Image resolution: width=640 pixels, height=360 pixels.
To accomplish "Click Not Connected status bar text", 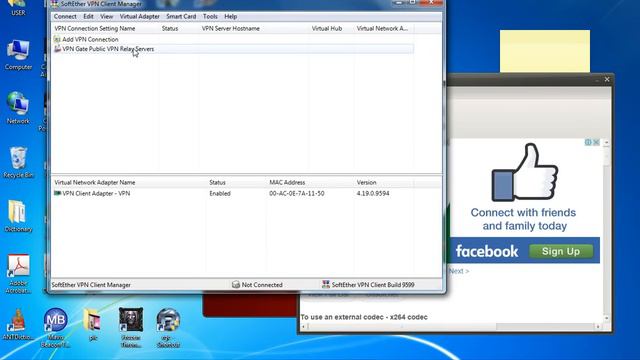I will [262, 285].
